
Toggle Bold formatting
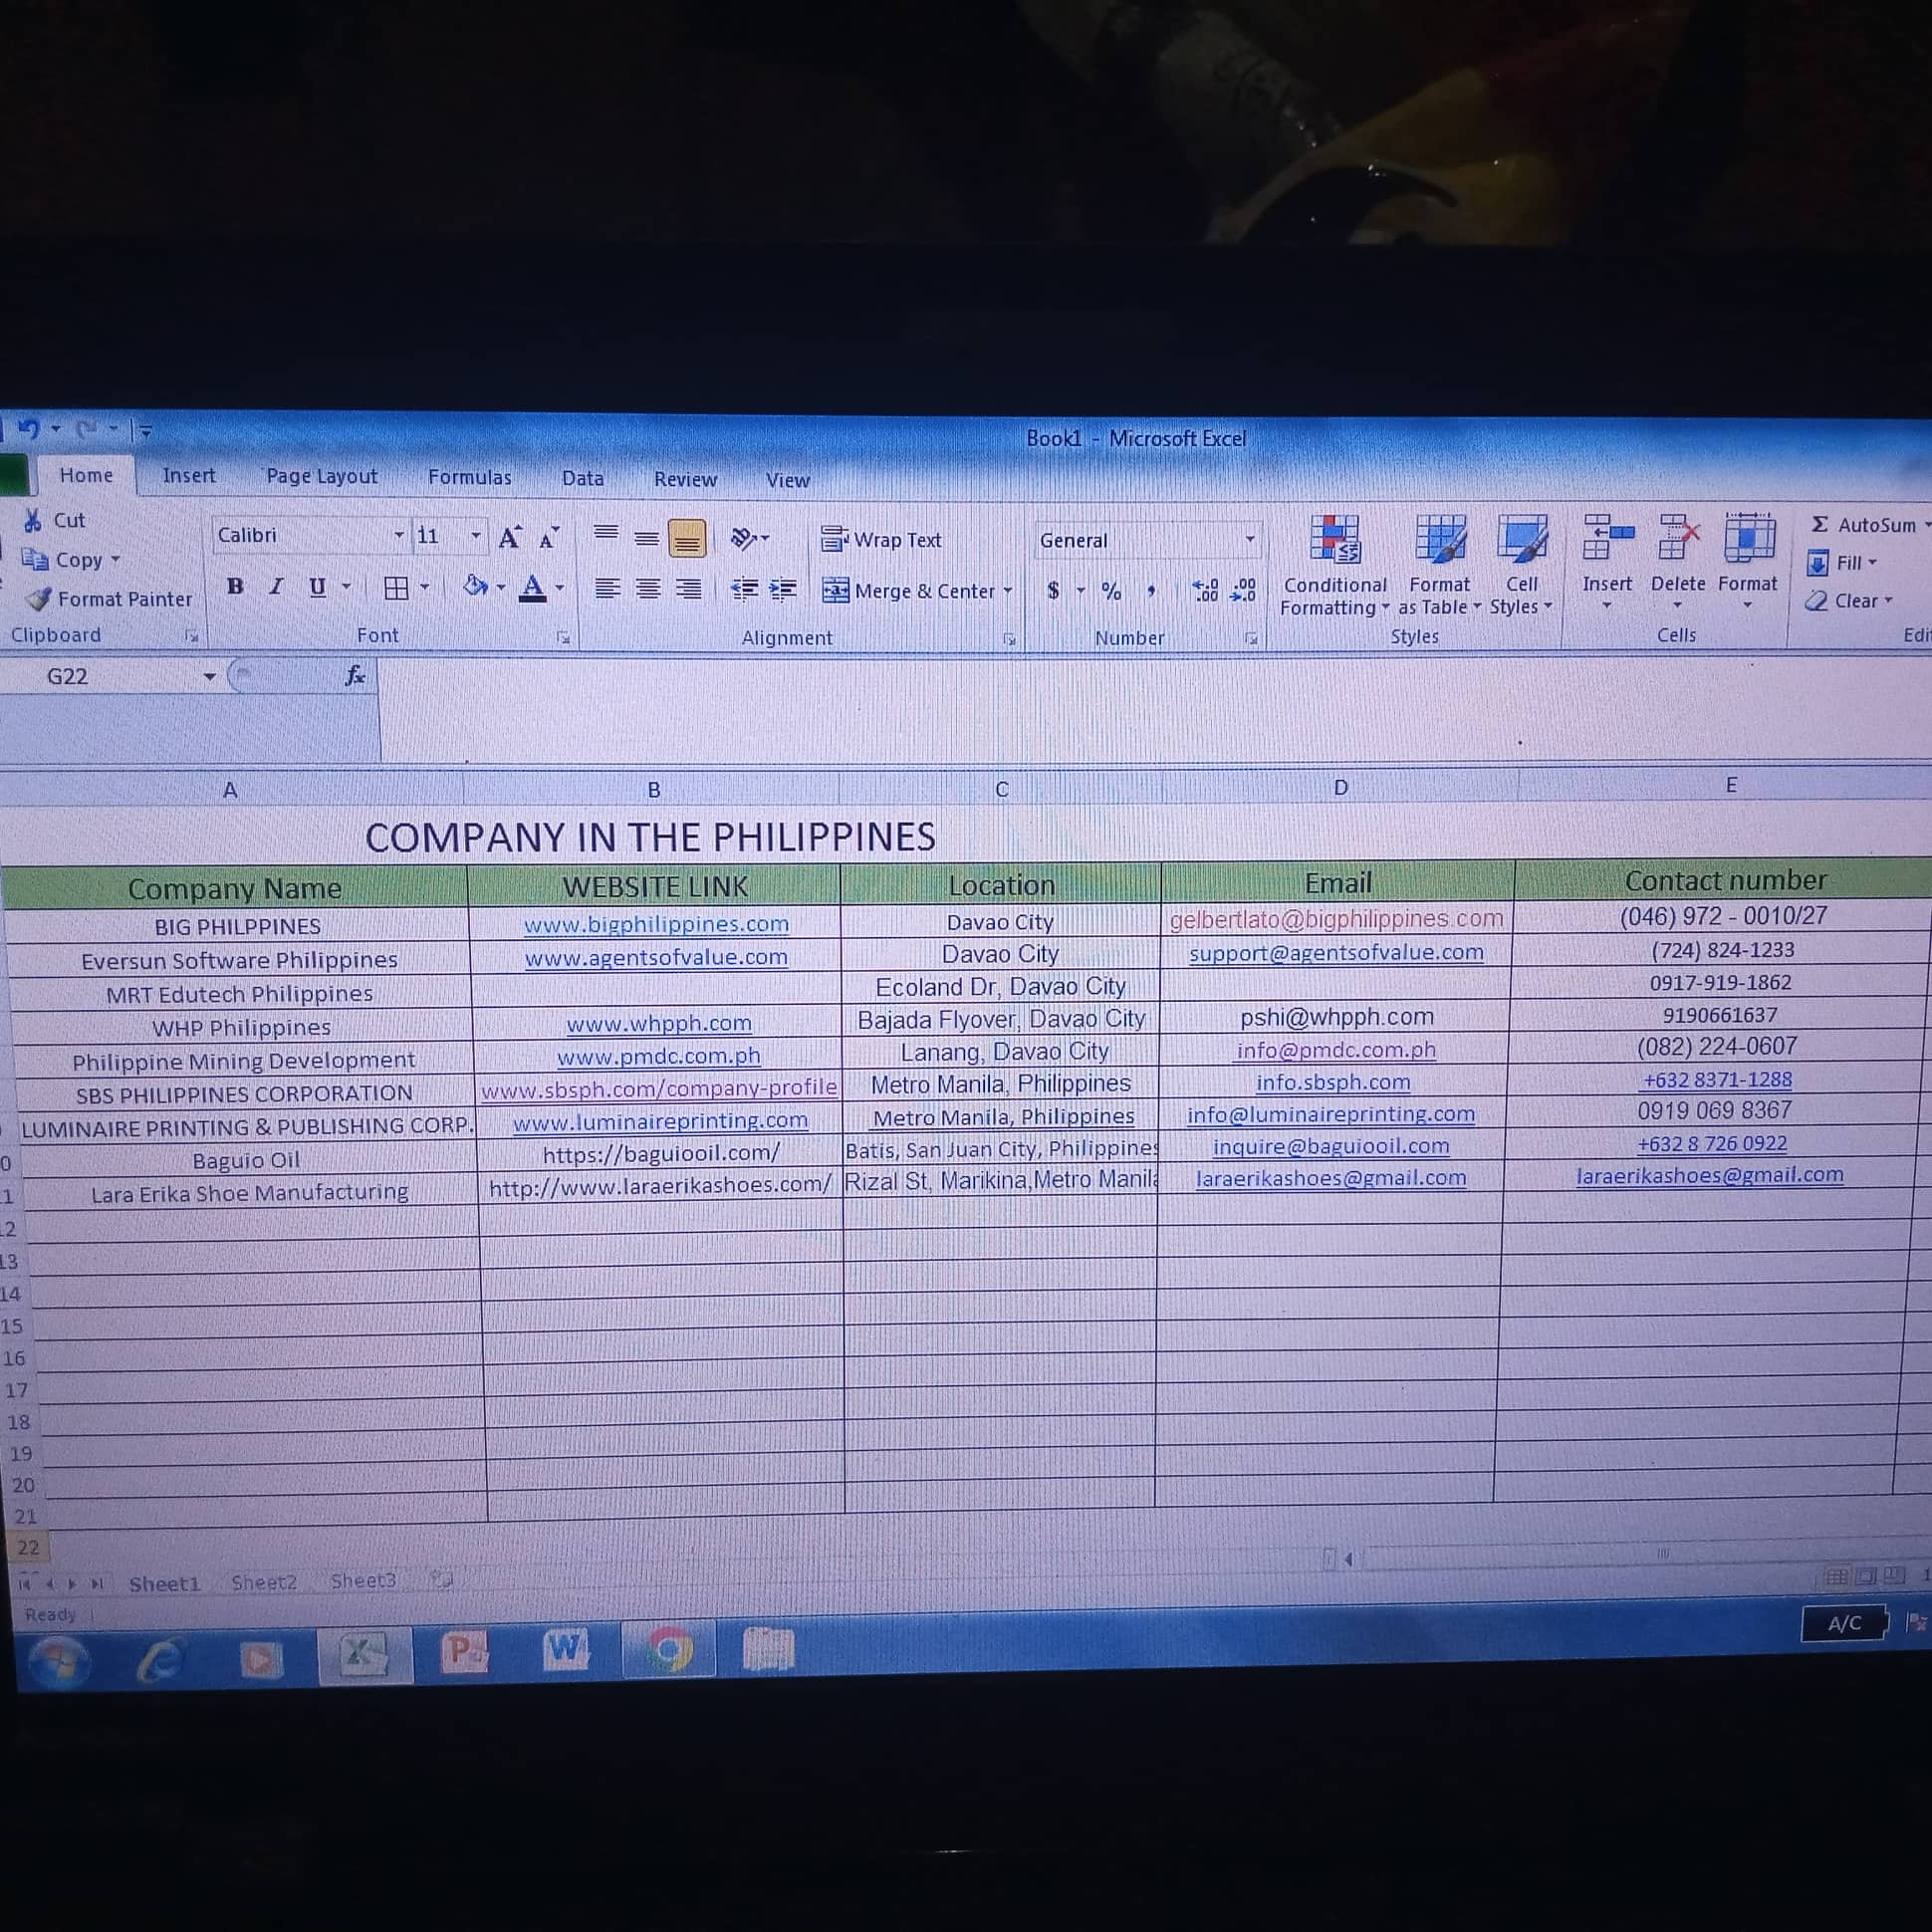(235, 587)
